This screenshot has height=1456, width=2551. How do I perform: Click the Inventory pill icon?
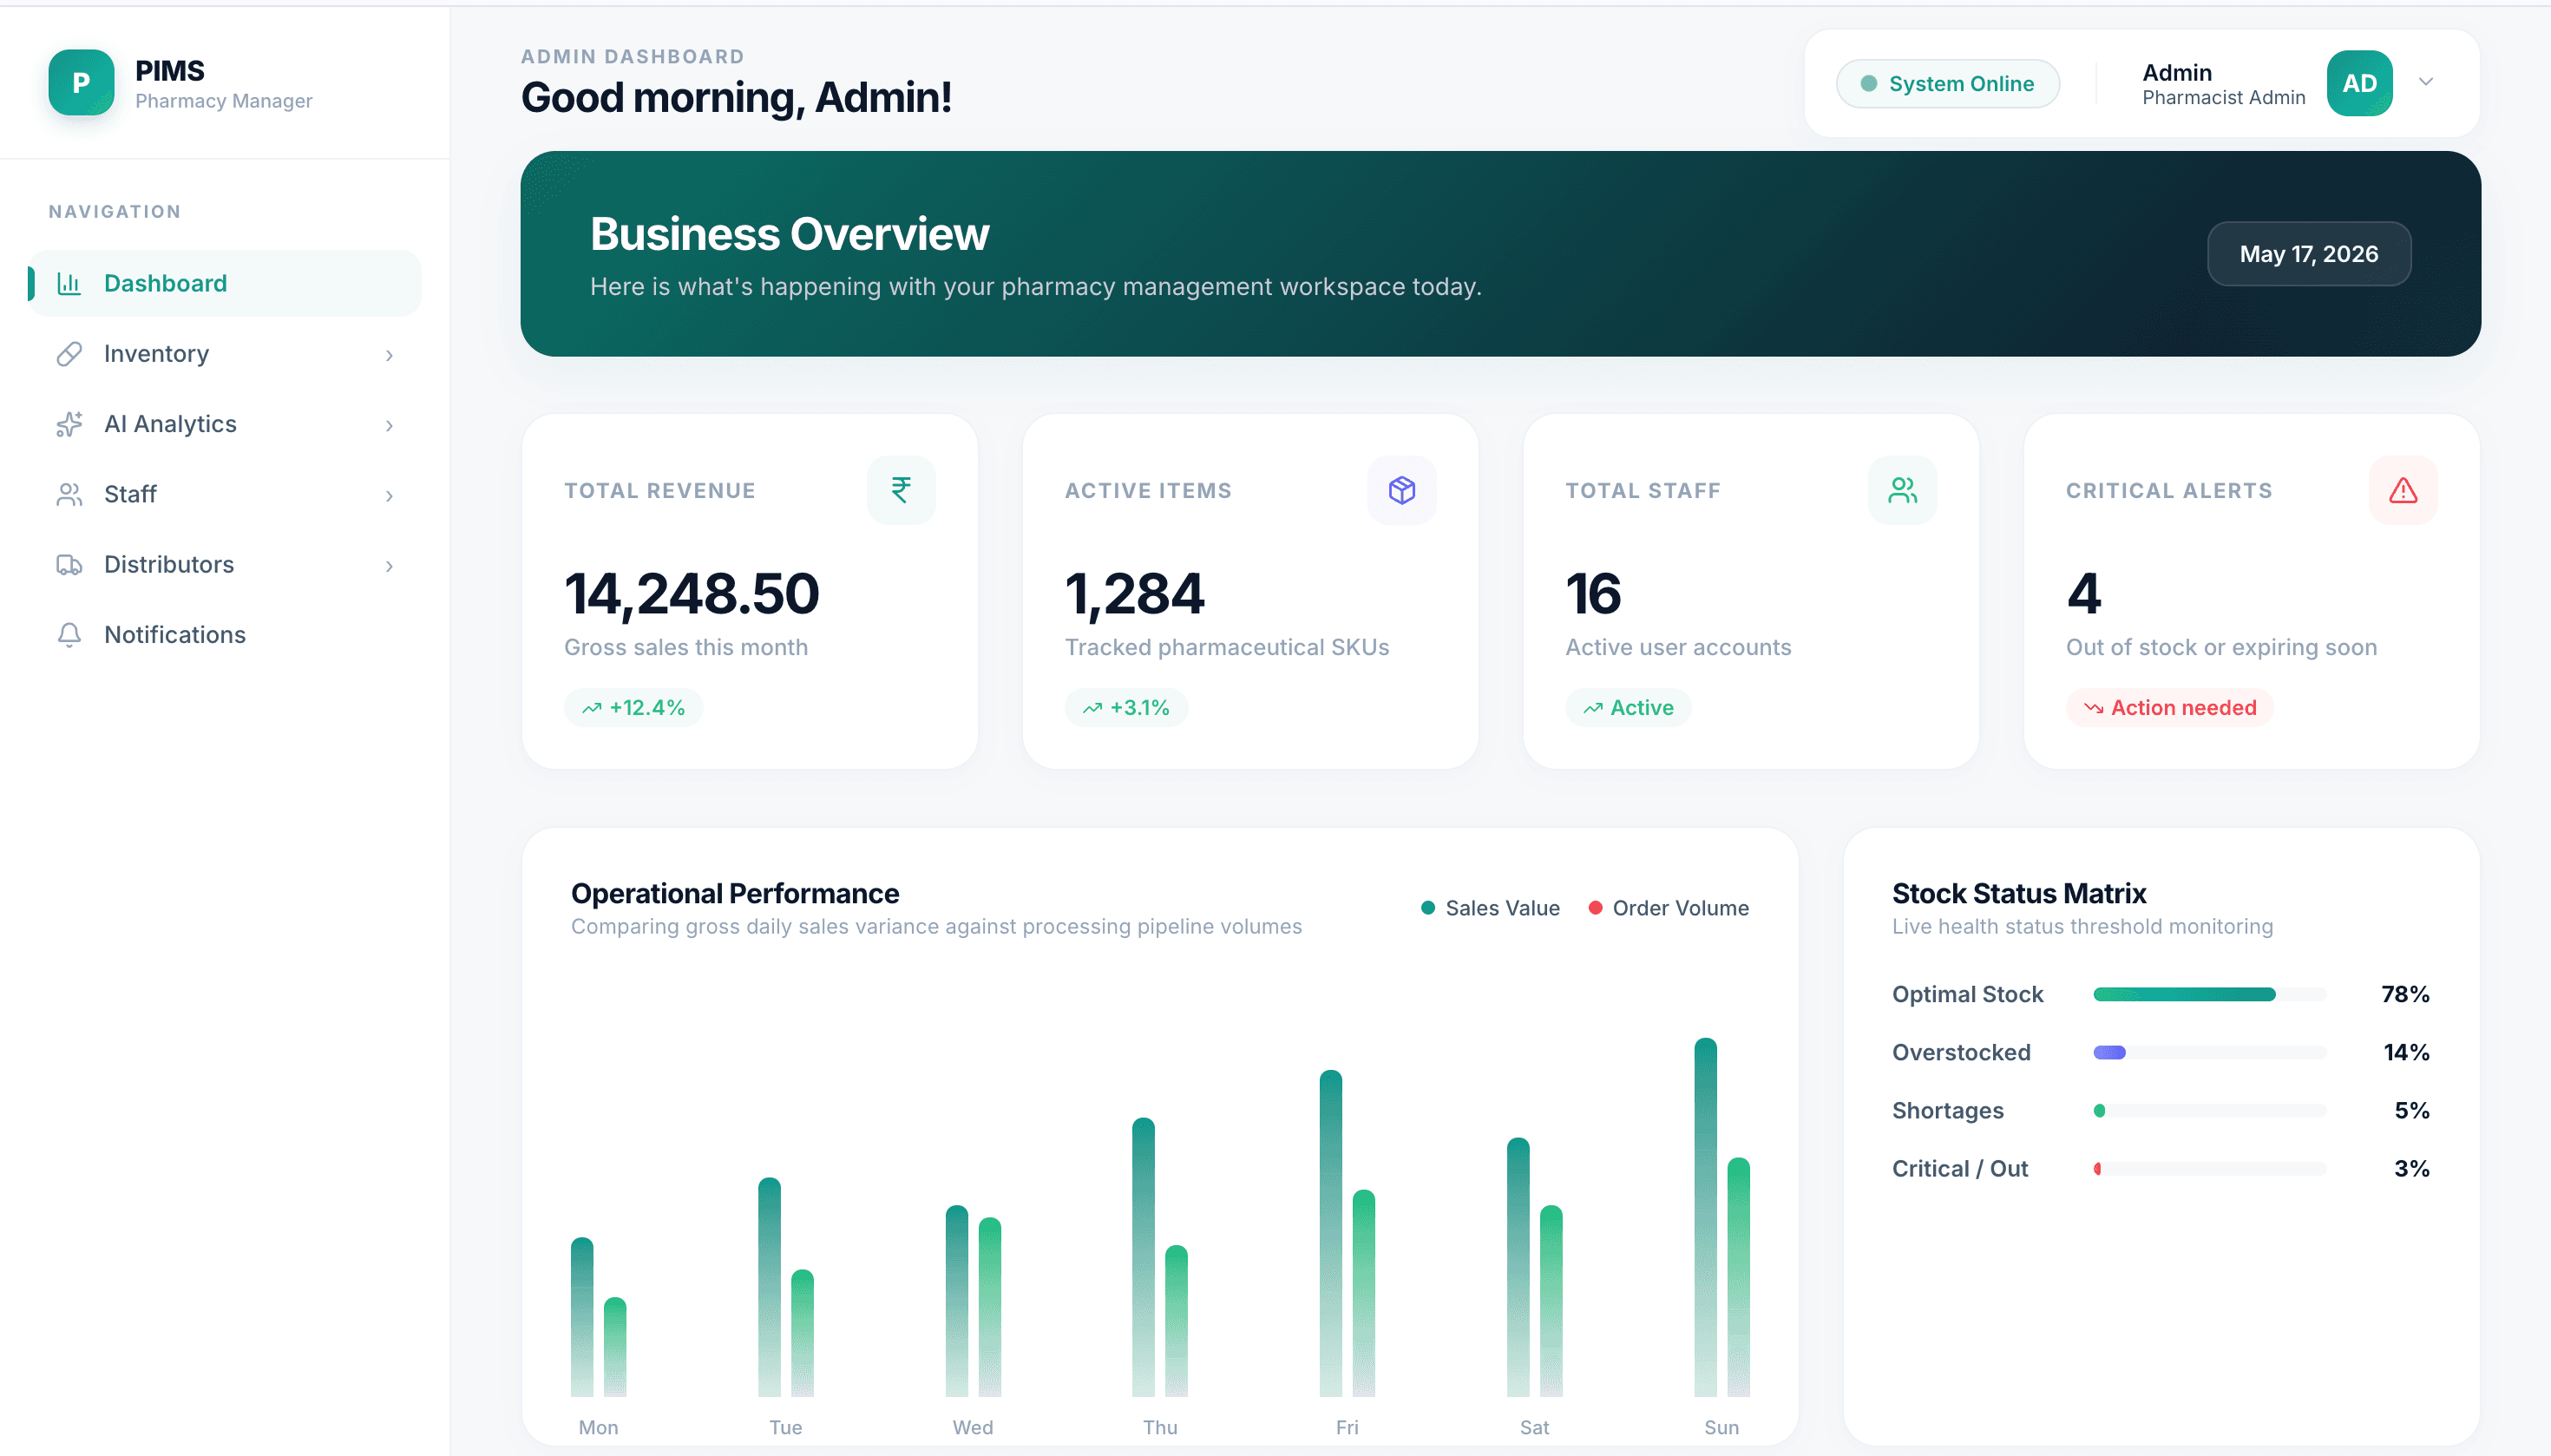[69, 354]
